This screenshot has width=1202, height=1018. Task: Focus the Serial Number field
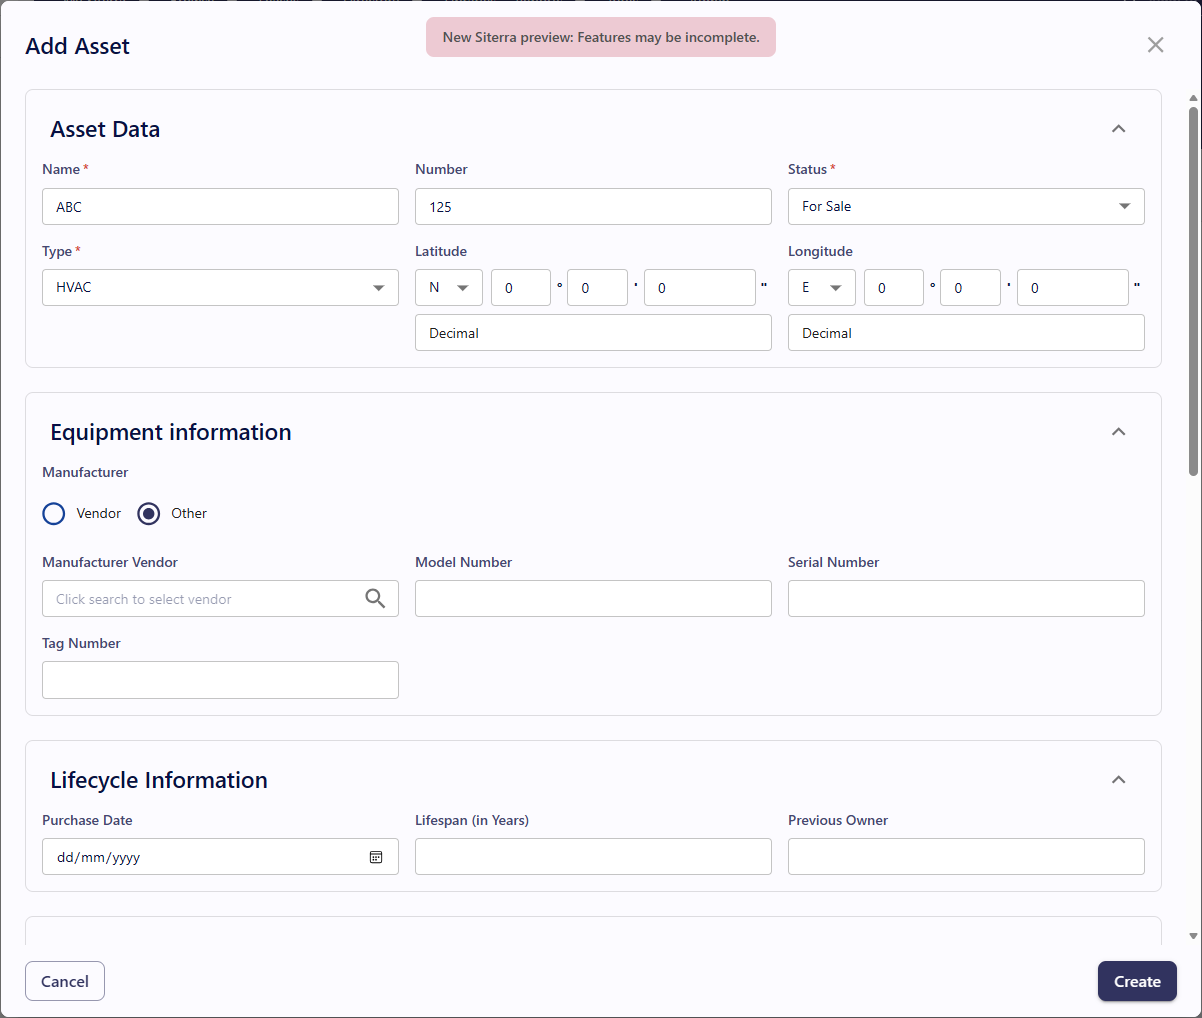tap(966, 598)
